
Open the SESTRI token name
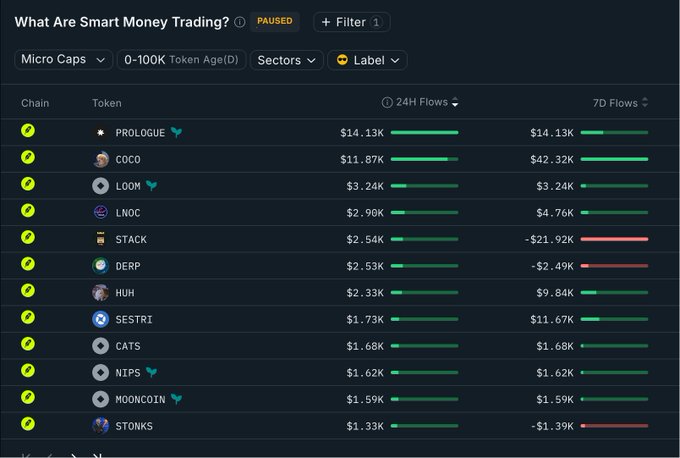point(134,320)
